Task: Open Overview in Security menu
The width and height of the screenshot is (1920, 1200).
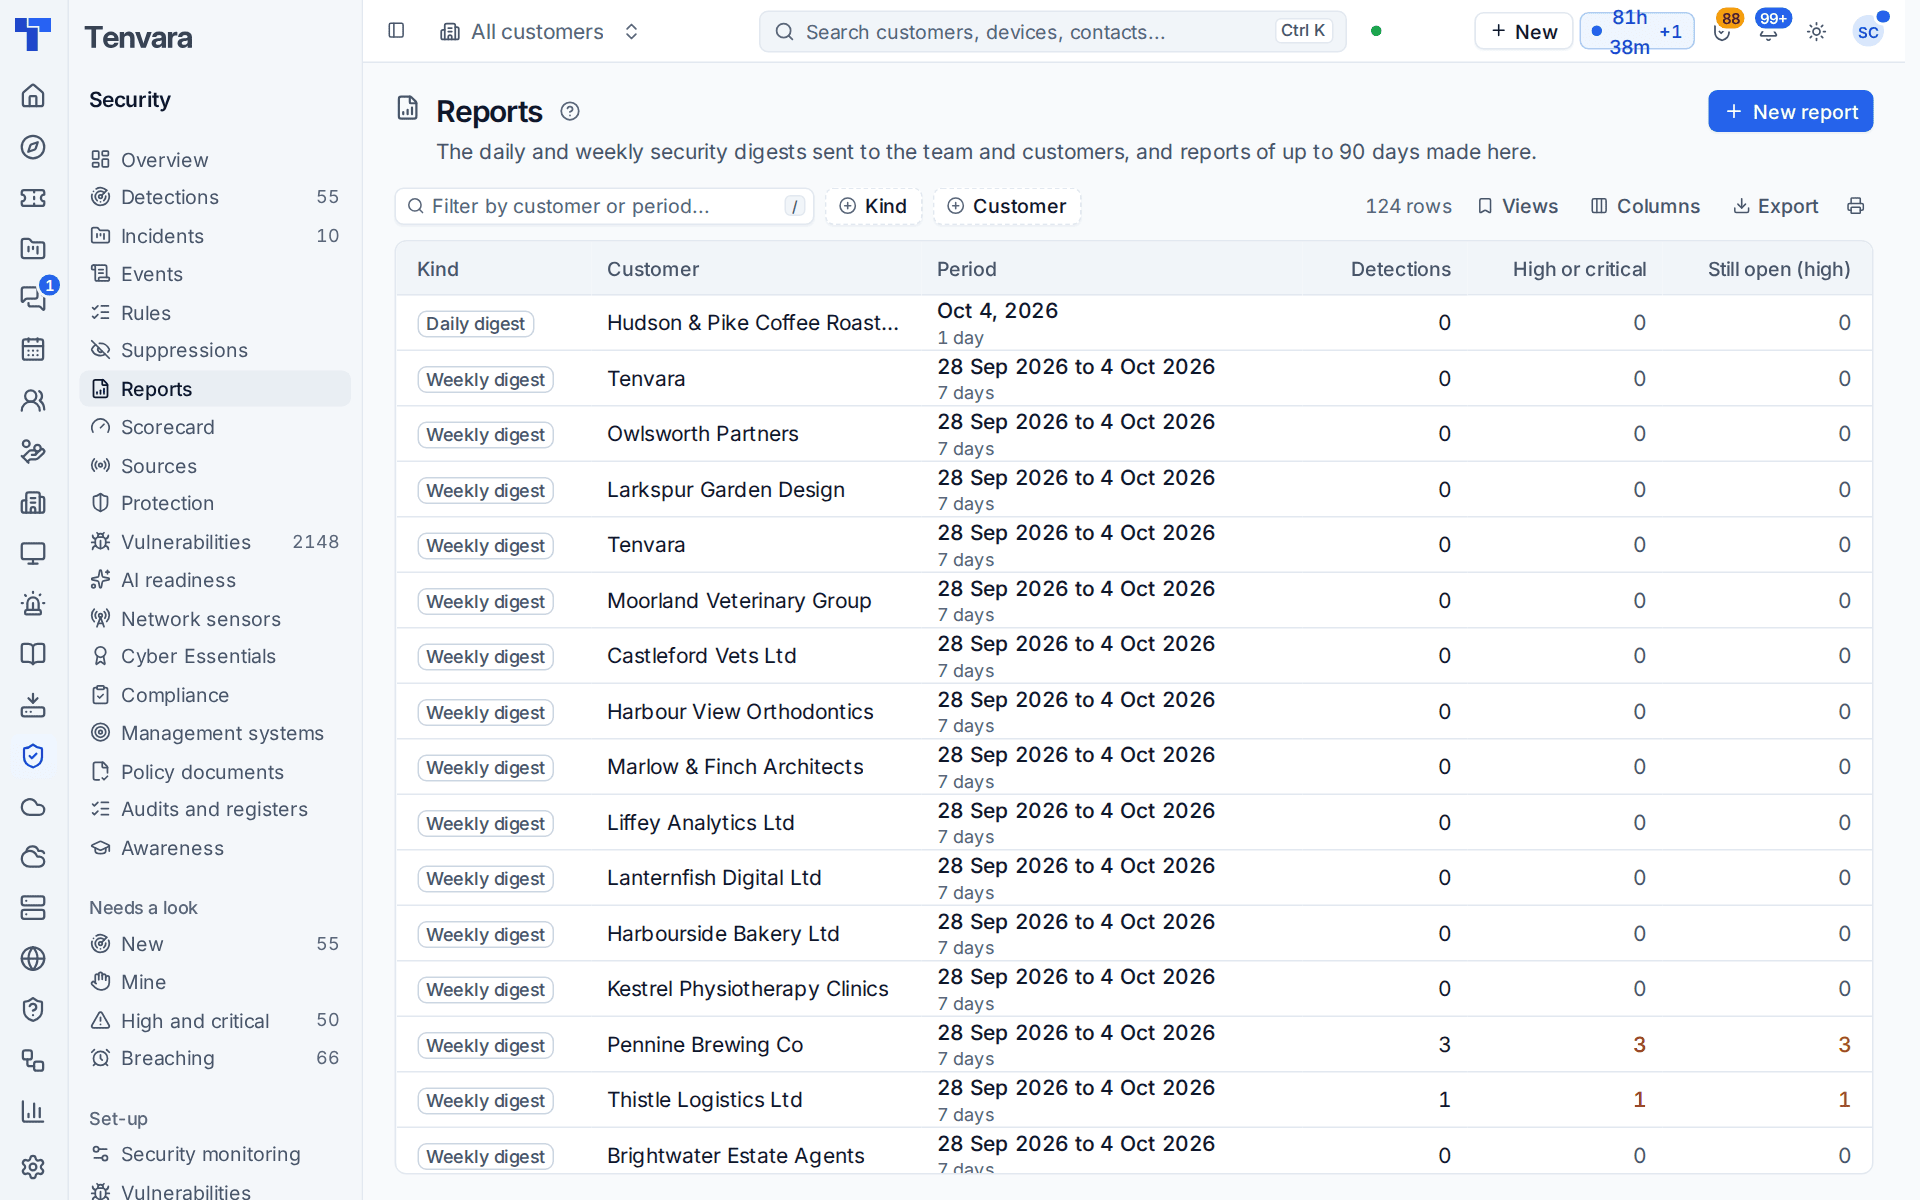Action: (x=215, y=160)
